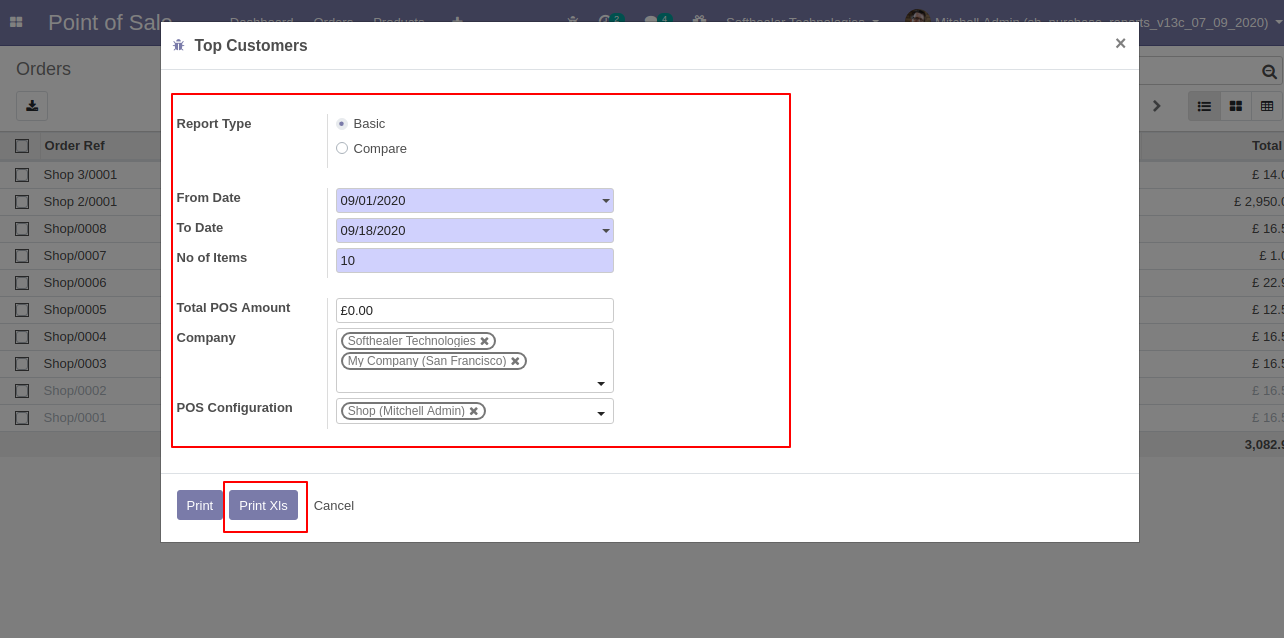Switch to pivot table view icon

point(1267,106)
